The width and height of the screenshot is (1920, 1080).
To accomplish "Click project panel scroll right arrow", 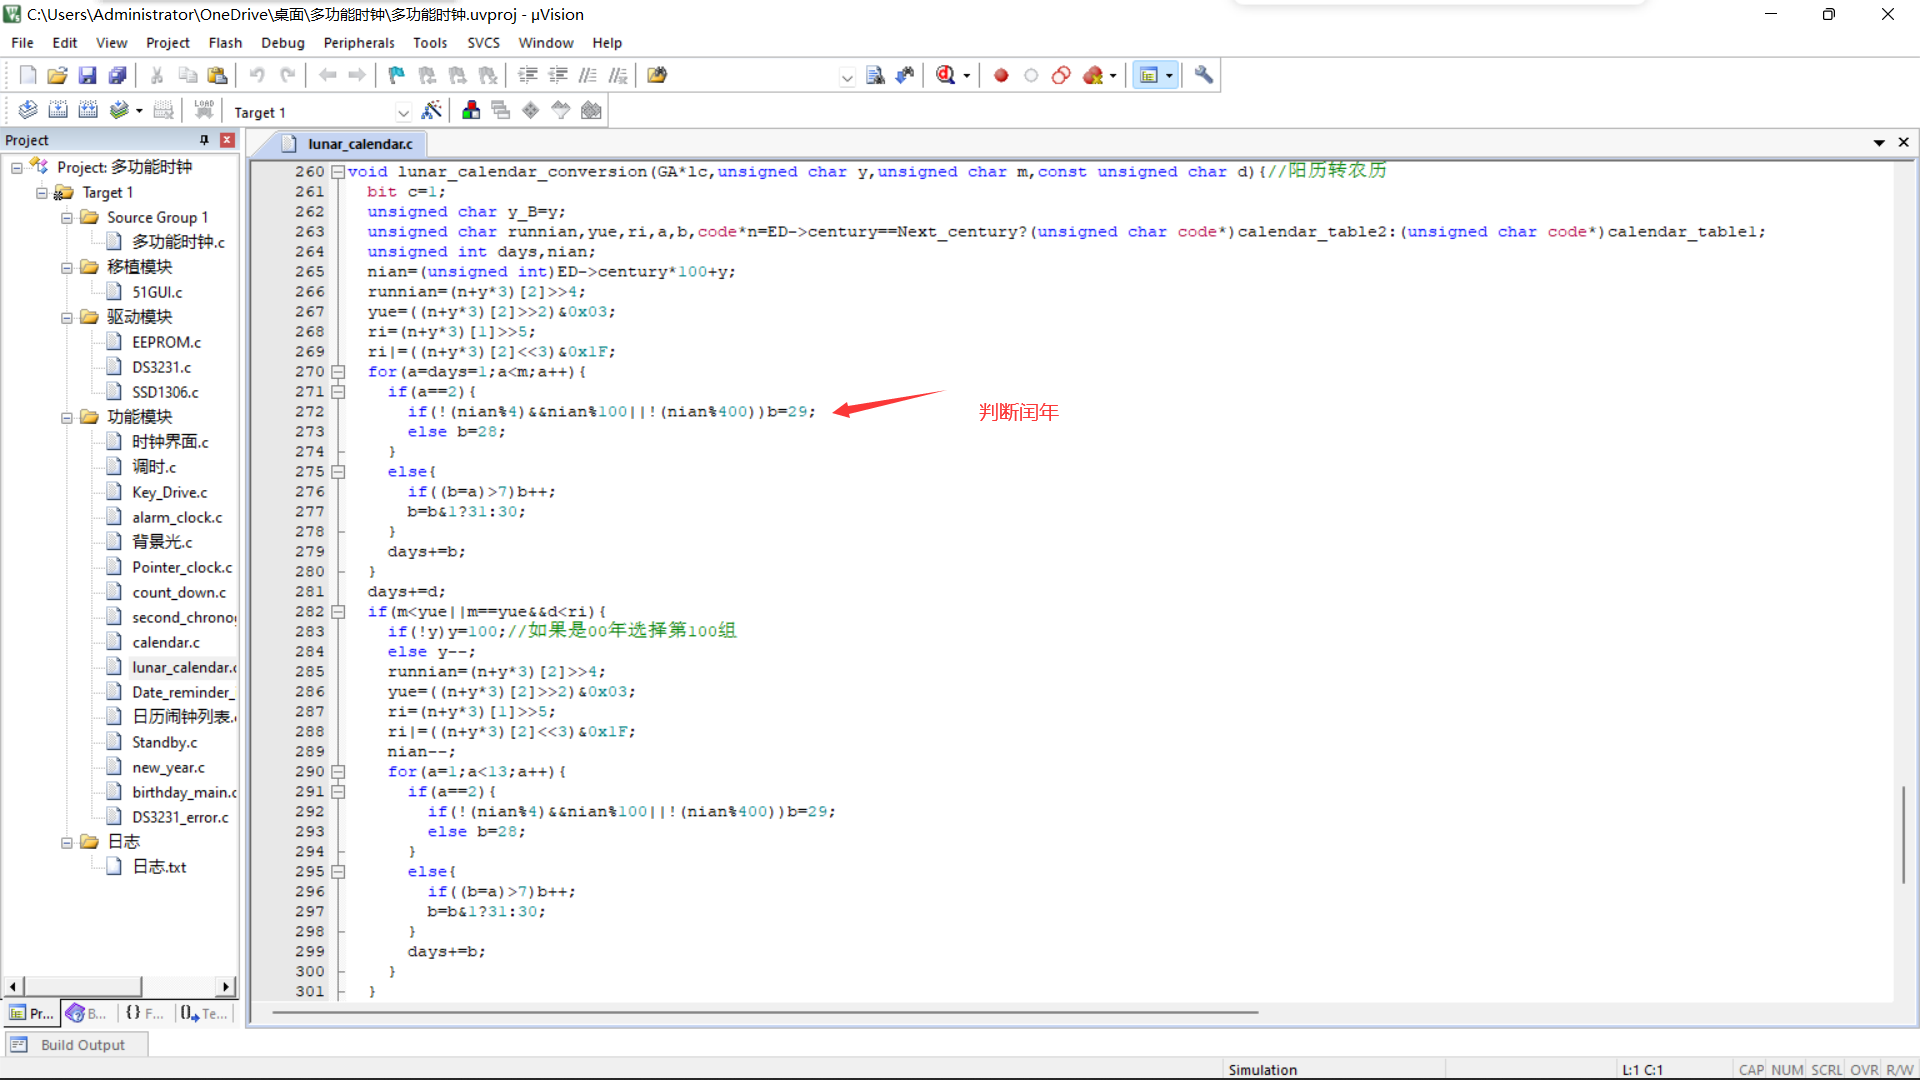I will (x=226, y=987).
